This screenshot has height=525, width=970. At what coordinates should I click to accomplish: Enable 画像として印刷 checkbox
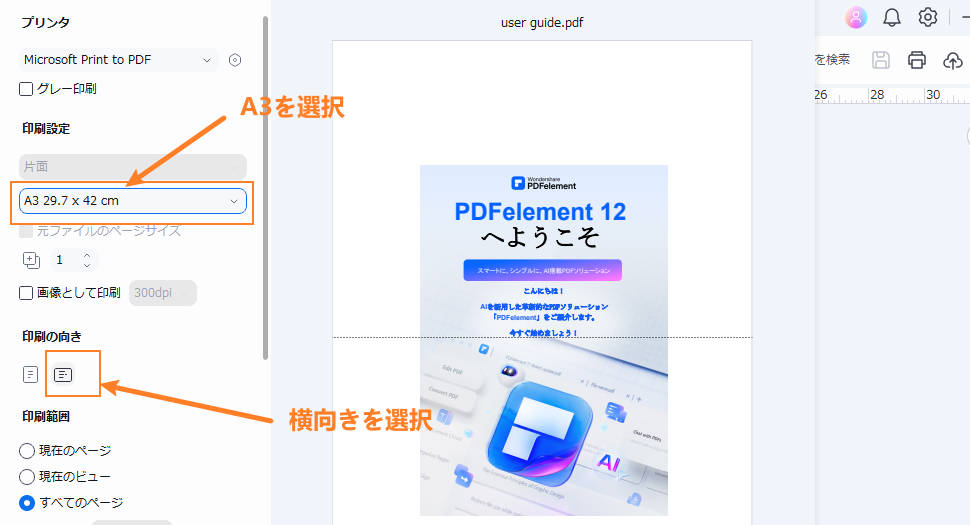click(26, 292)
